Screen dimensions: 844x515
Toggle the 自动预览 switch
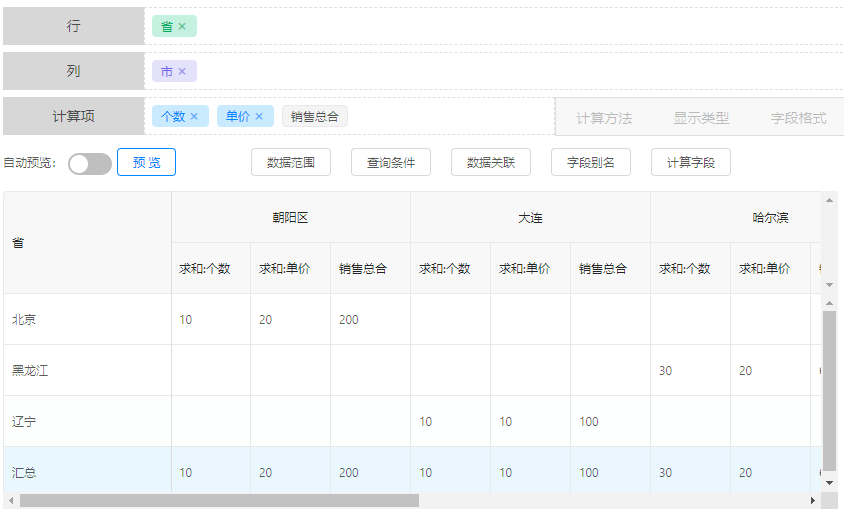pos(90,163)
